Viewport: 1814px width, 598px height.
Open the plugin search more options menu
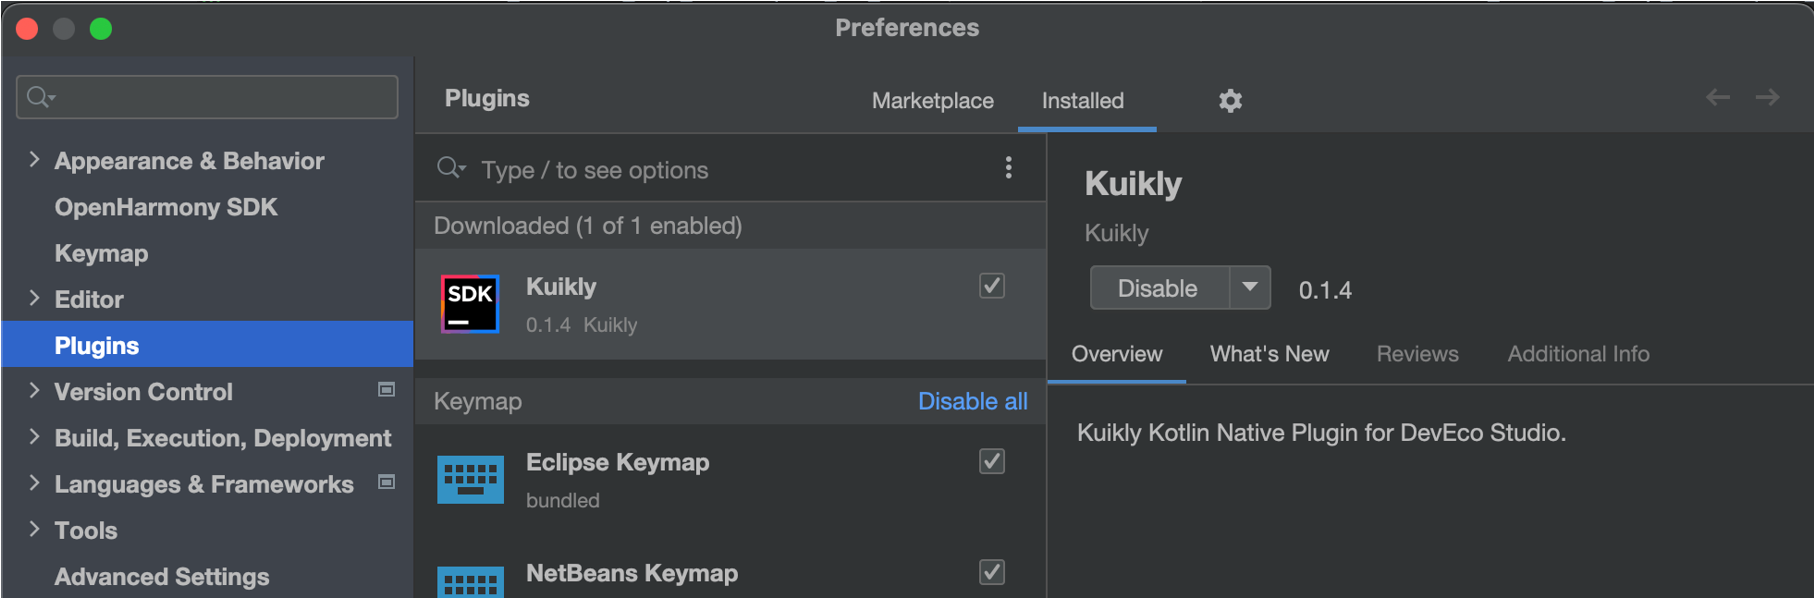[x=1008, y=168]
